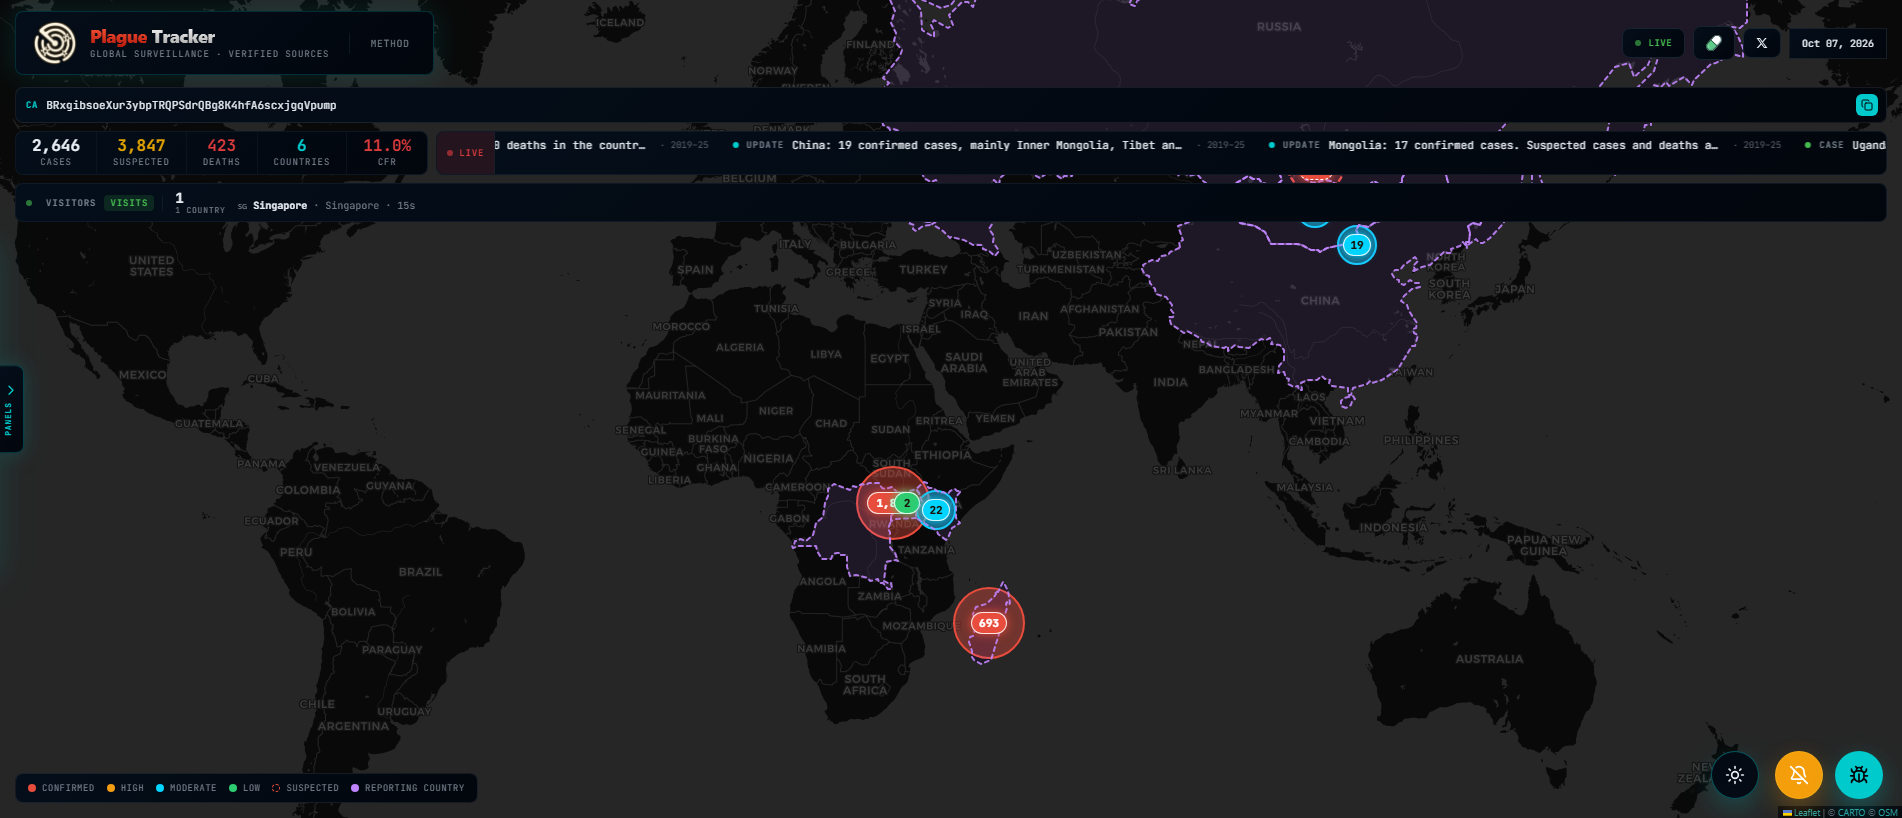
Task: Toggle the VISITS badge in visitors bar
Action: pos(129,203)
